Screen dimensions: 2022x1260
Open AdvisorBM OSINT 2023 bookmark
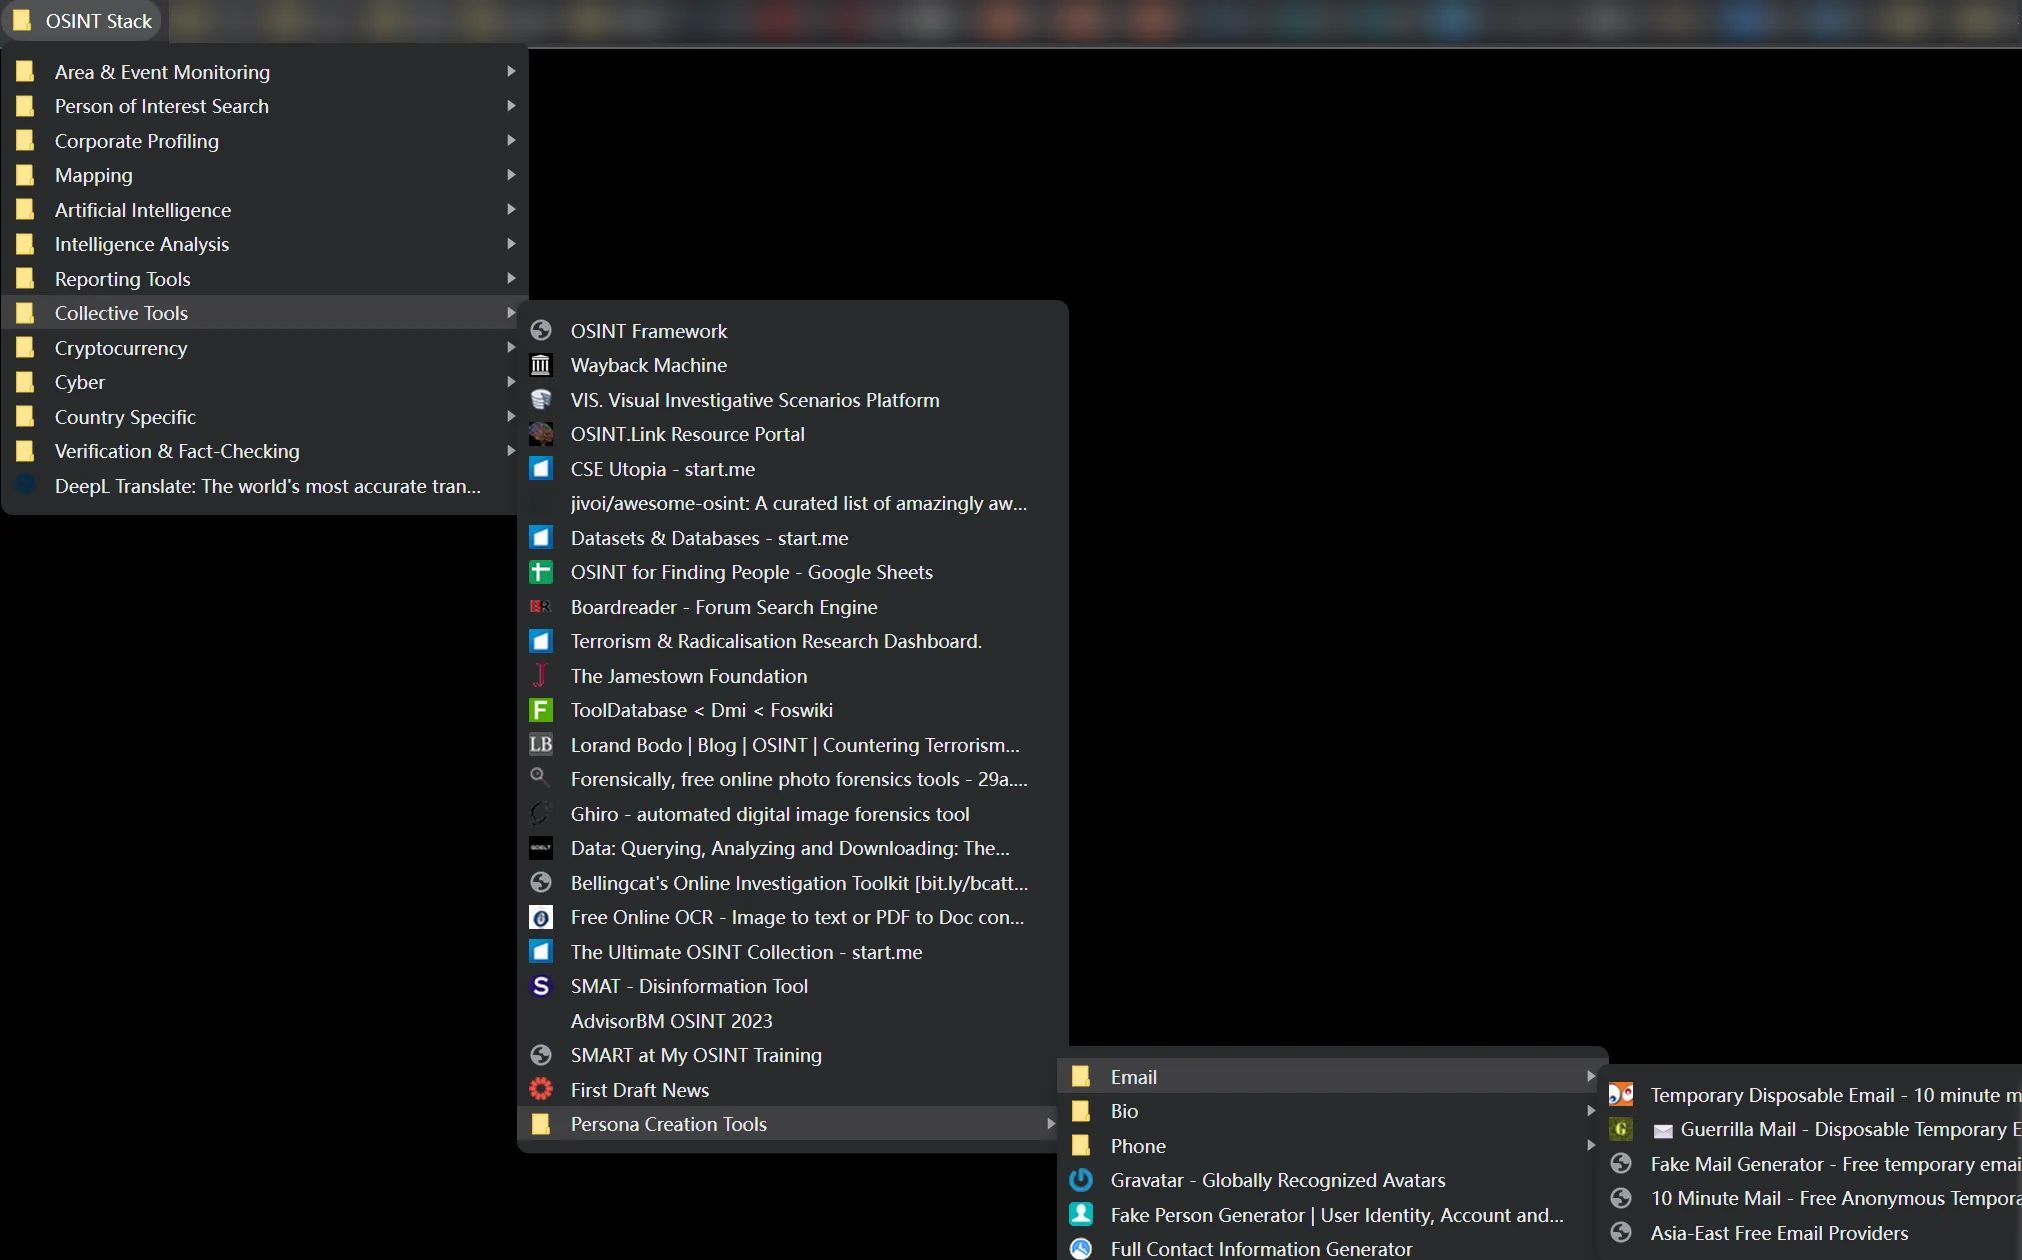point(791,1020)
